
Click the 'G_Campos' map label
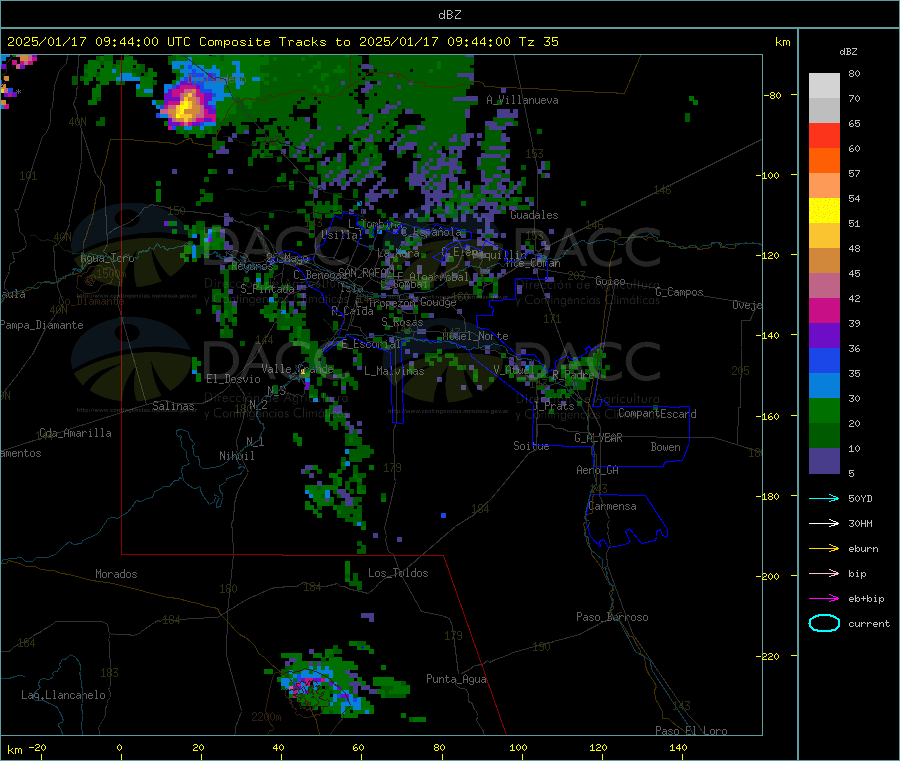coord(679,292)
